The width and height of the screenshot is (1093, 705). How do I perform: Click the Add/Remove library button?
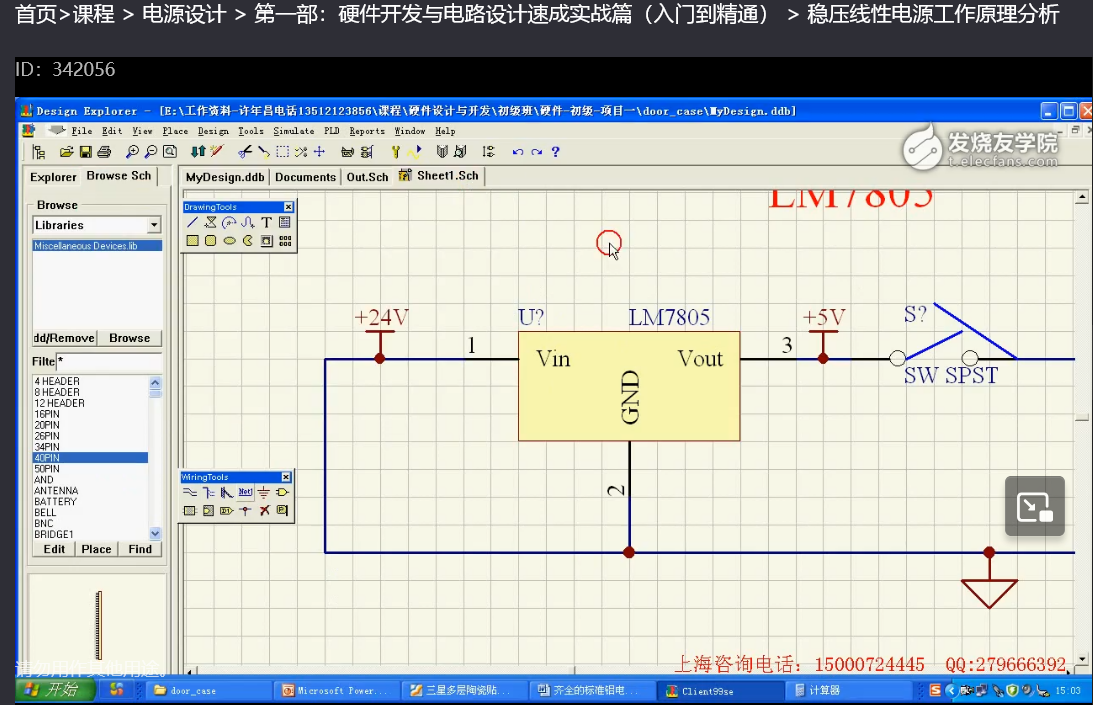point(63,338)
